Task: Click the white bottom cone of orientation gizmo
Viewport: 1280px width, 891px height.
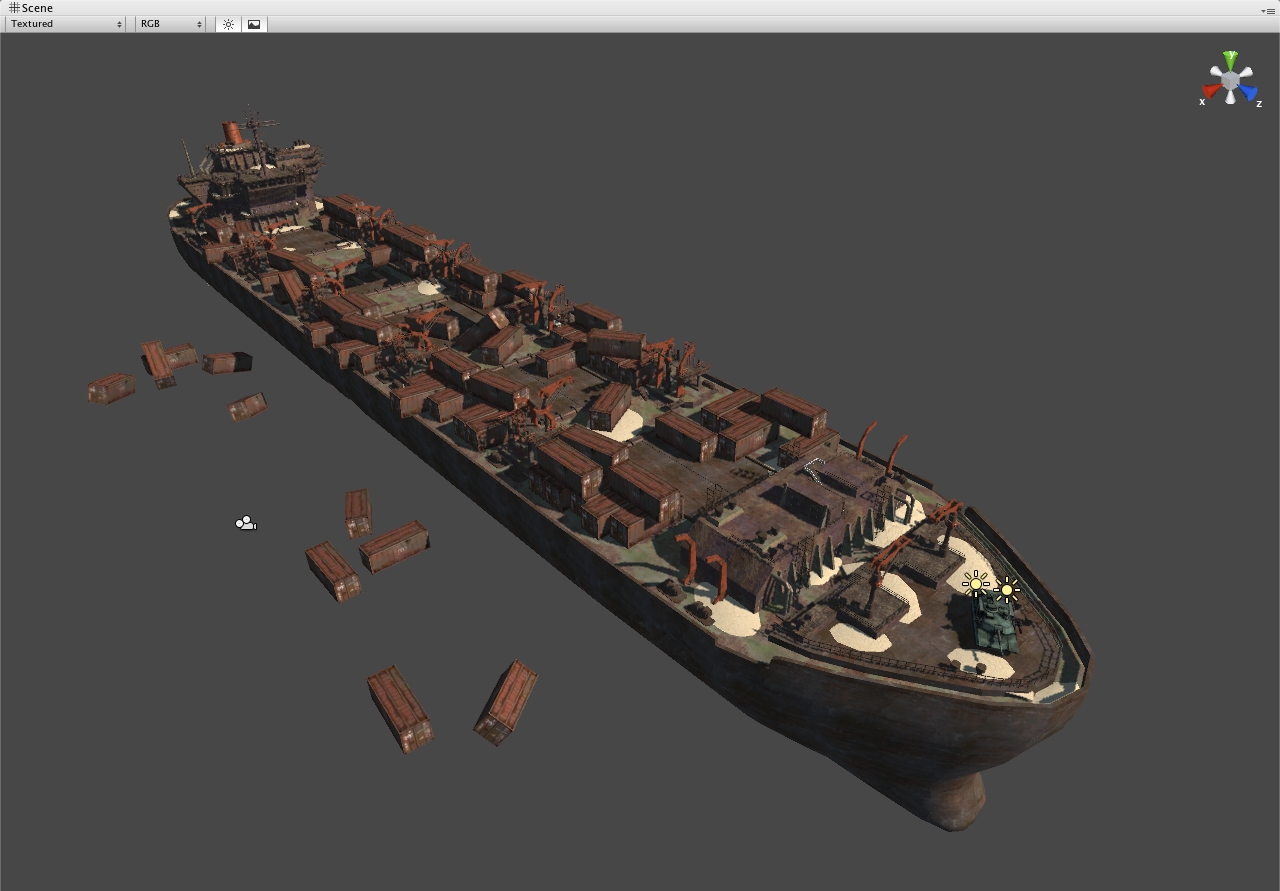Action: coord(1230,97)
